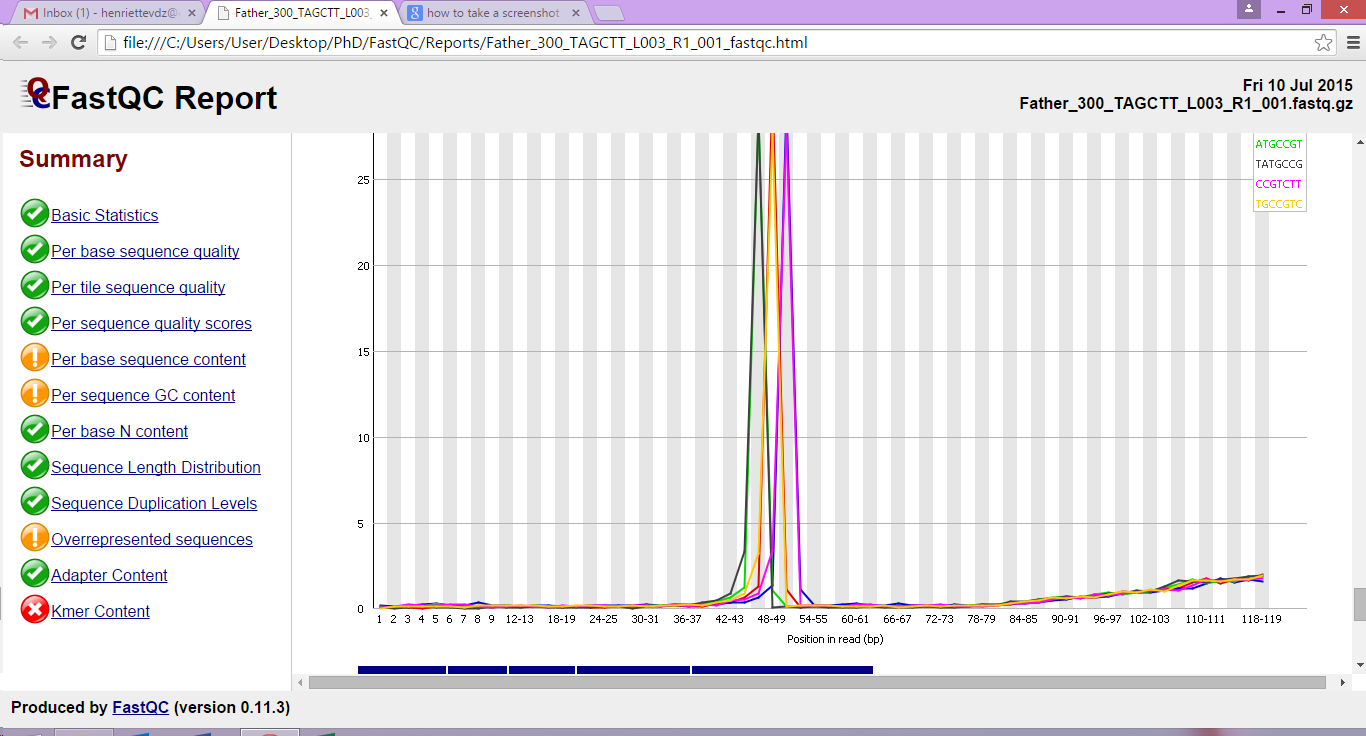Viewport: 1366px width, 736px height.
Task: Click the orange warning icon beside Per base sequence content
Action: click(34, 358)
